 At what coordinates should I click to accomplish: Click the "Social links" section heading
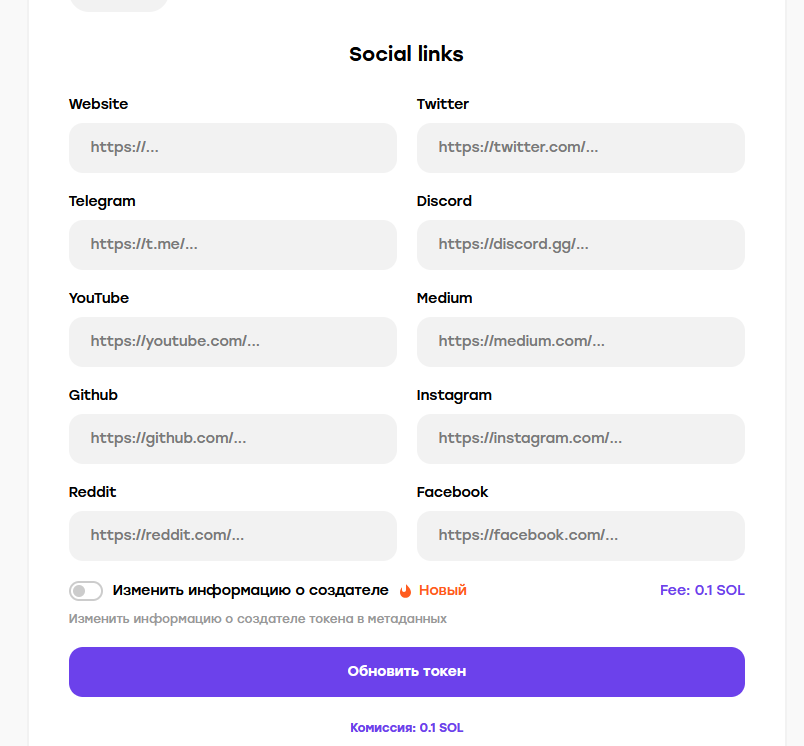point(406,54)
